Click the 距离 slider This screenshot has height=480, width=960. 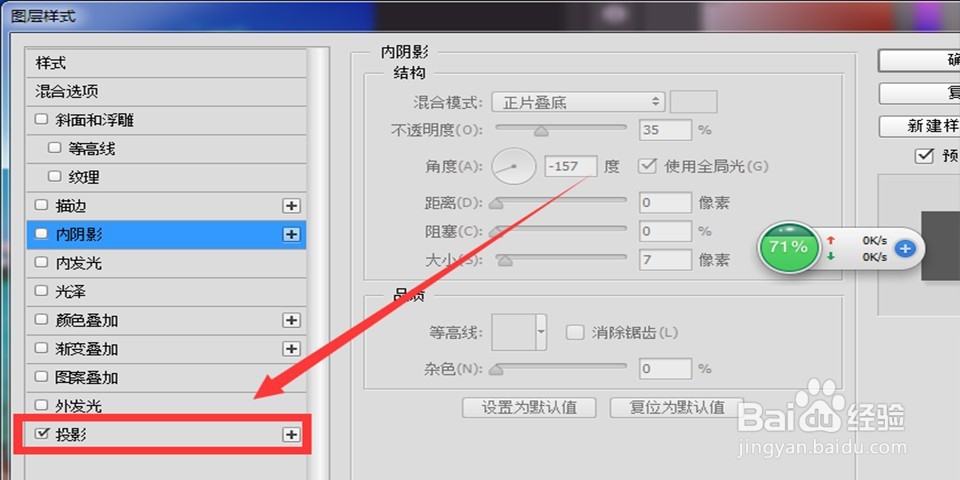(561, 202)
